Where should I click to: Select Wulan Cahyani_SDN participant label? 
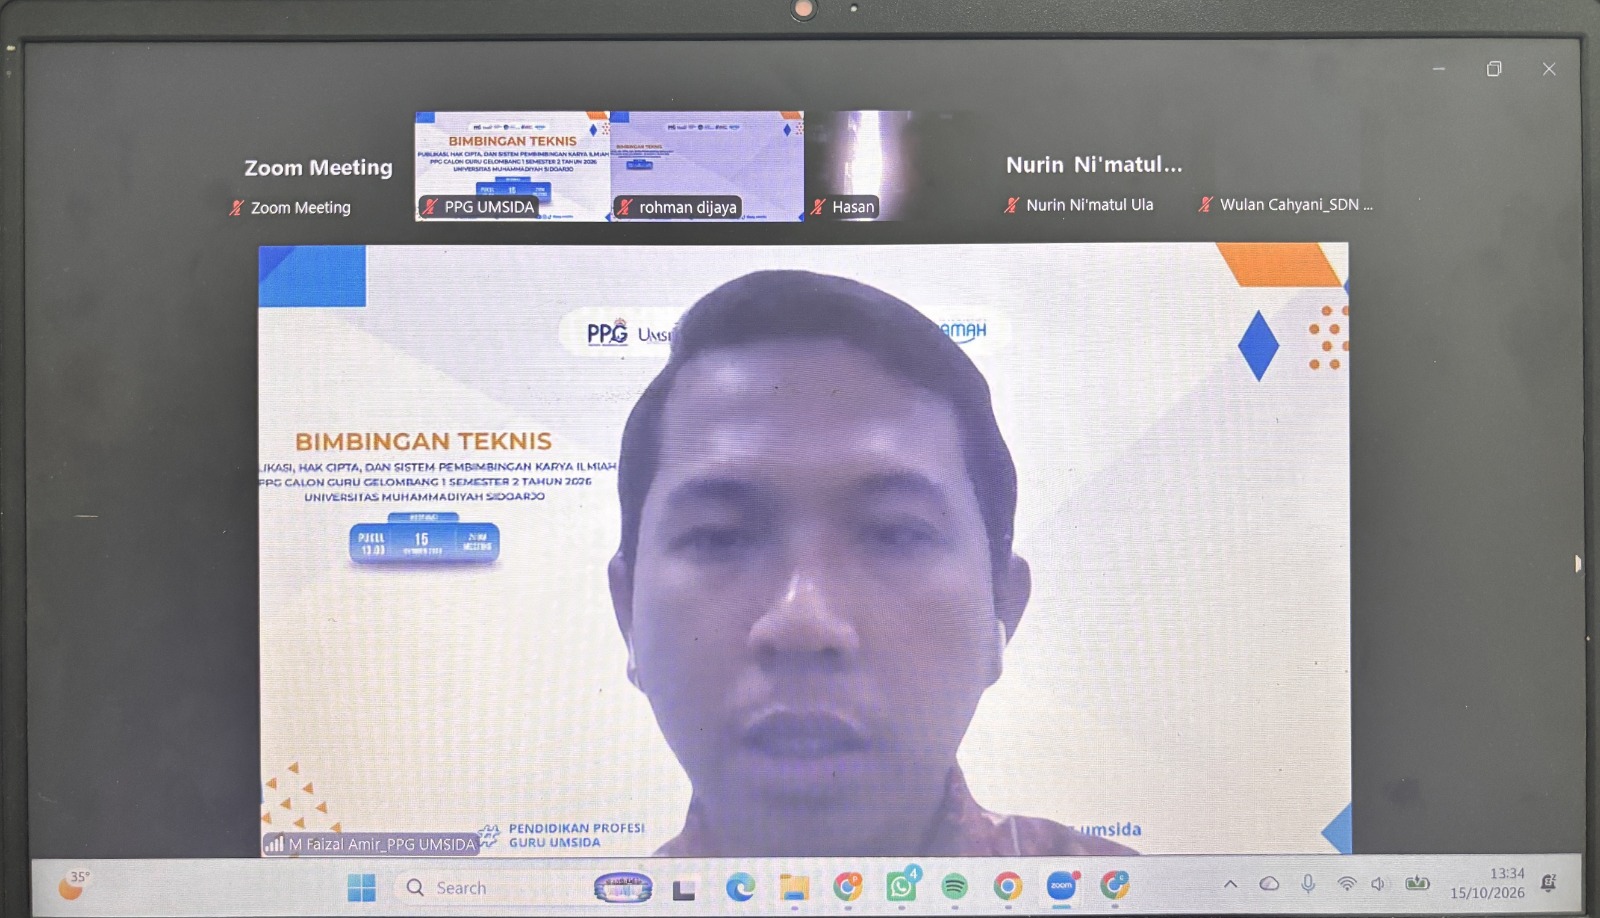tap(1286, 205)
